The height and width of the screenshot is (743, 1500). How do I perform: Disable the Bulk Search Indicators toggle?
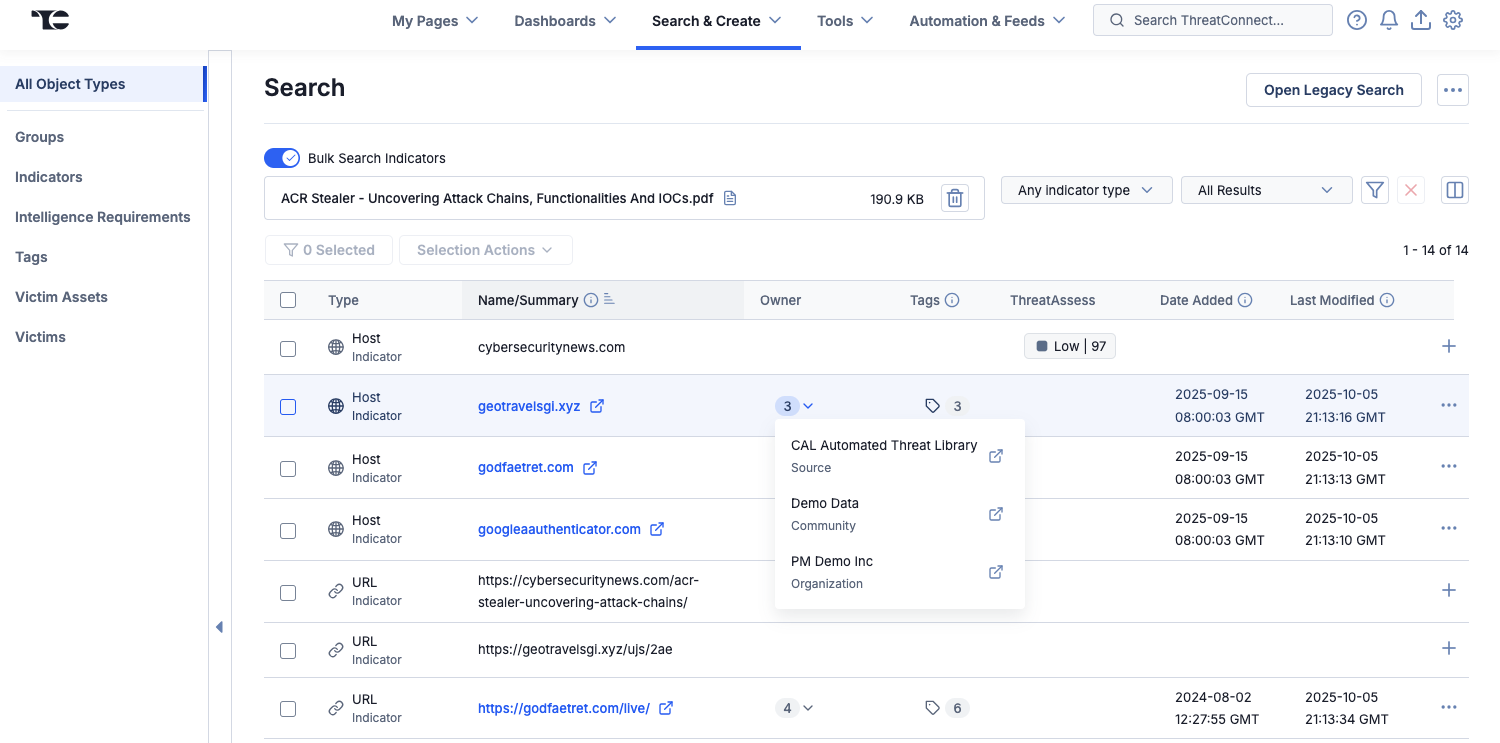click(282, 158)
